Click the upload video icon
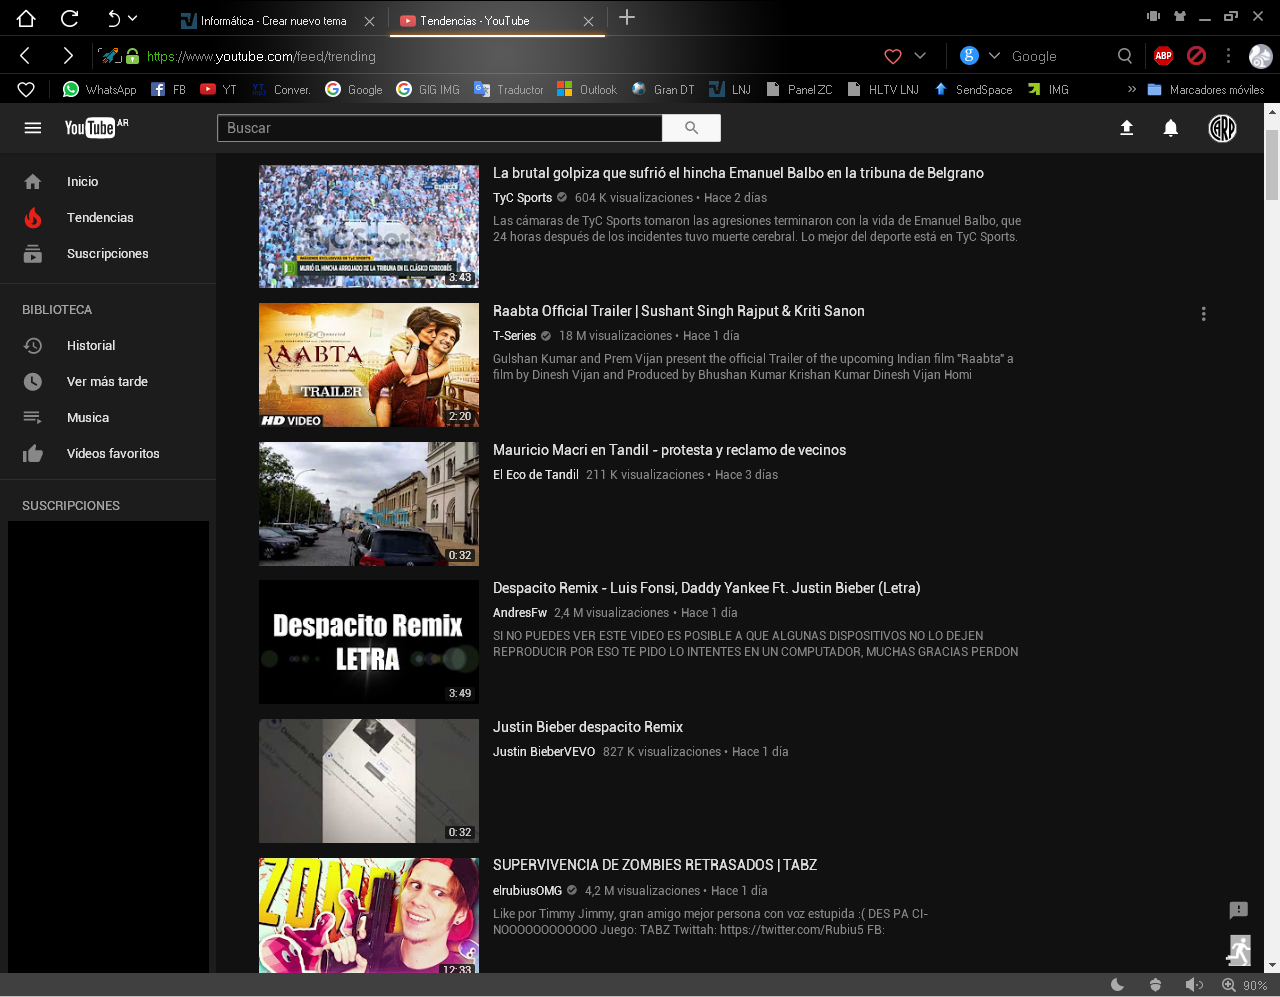Screen dimensions: 1280x997 pos(1126,128)
